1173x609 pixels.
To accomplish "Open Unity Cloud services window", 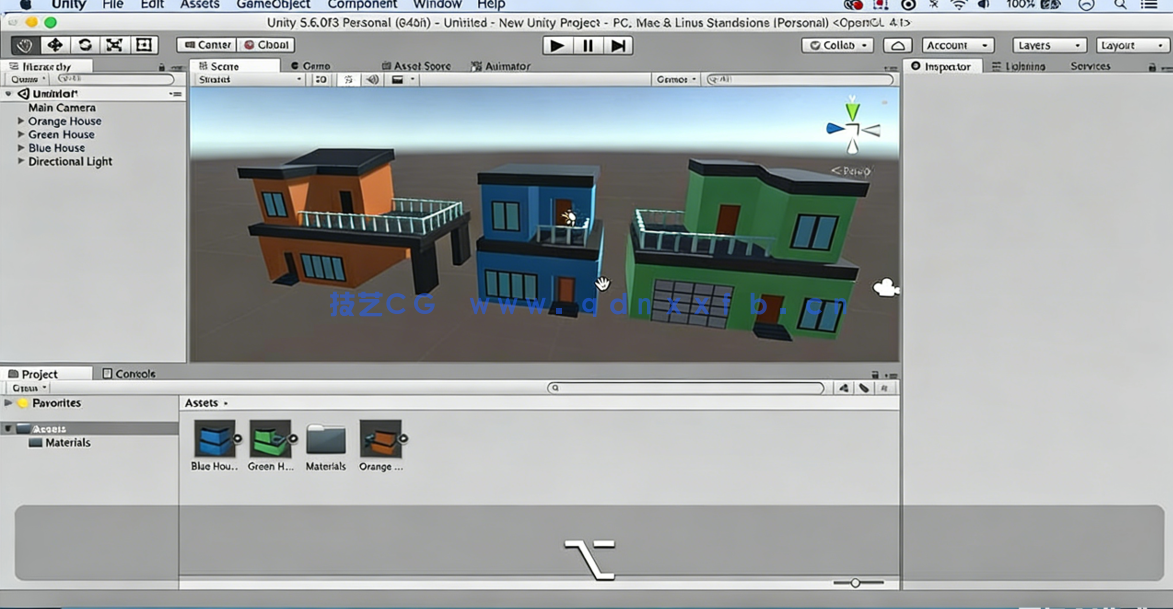I will point(897,44).
